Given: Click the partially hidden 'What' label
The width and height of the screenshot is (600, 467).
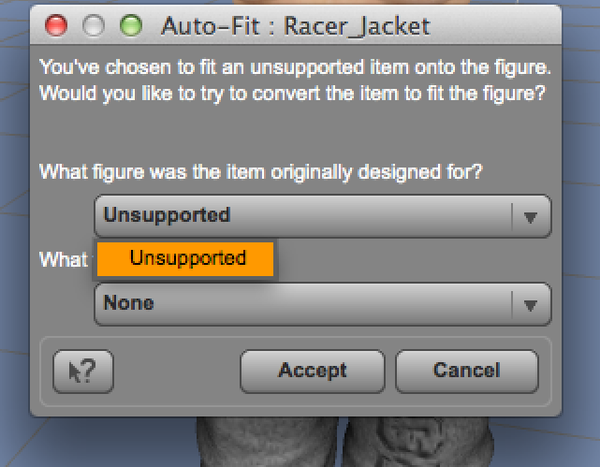Looking at the screenshot, I should point(64,259).
